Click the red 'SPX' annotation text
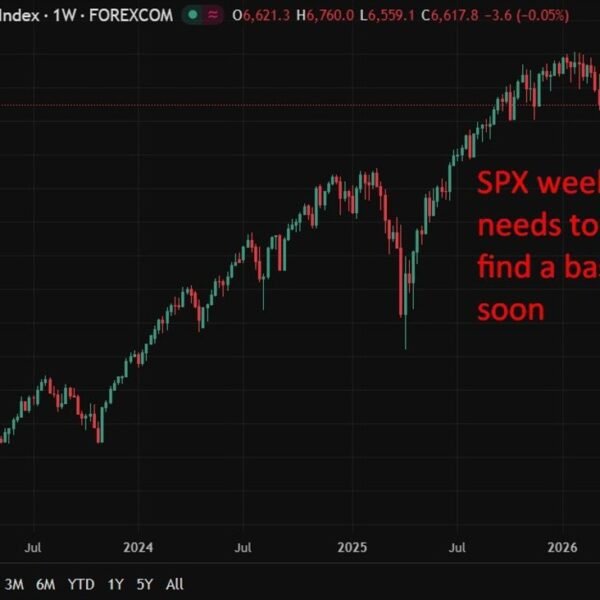The image size is (600, 600). [x=504, y=182]
